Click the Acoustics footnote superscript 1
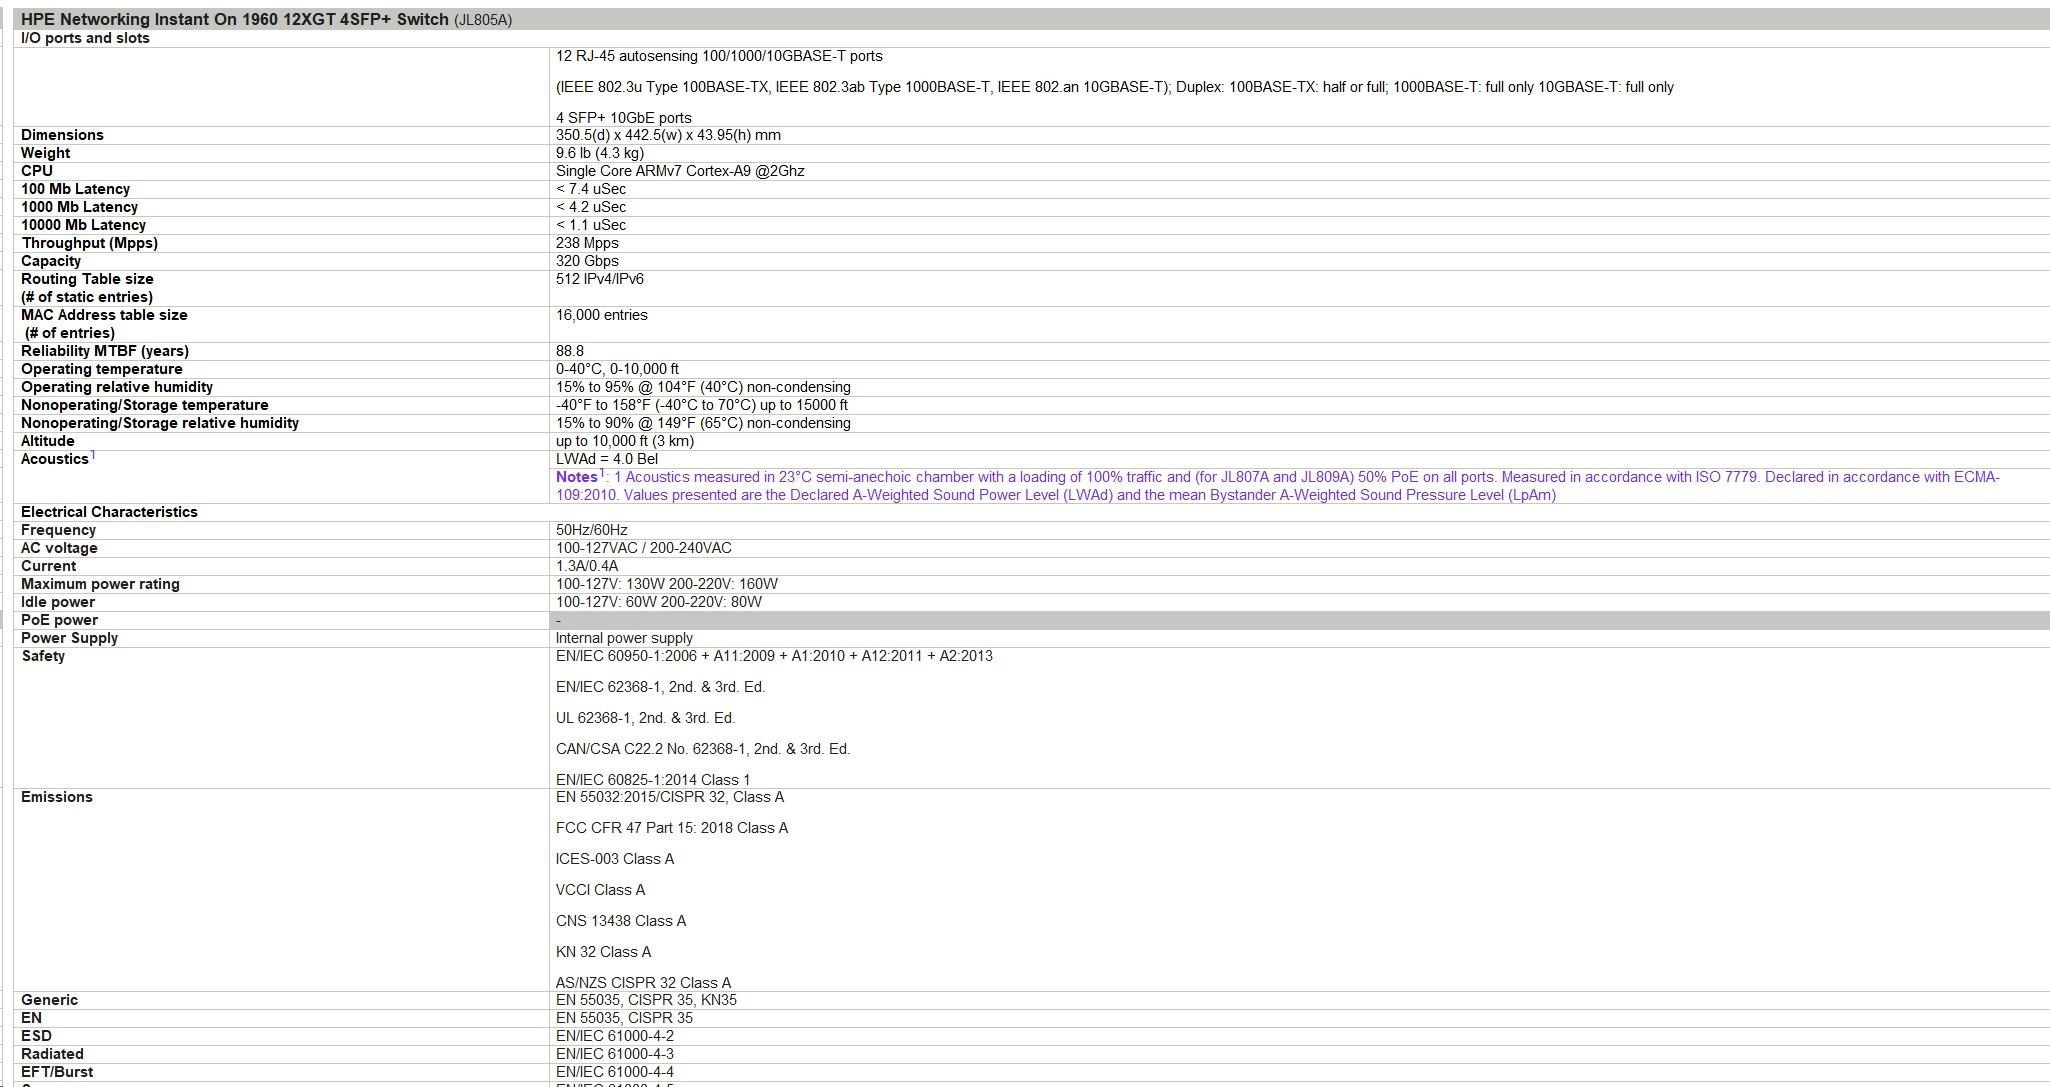 [93, 455]
